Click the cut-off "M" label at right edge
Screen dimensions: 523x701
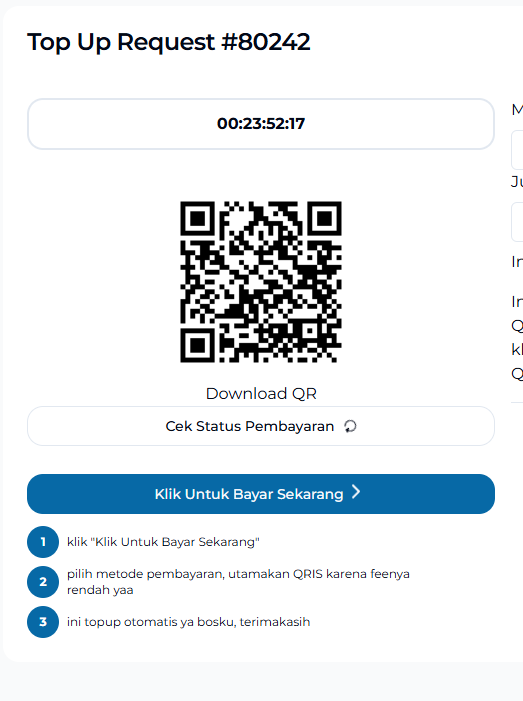coord(517,110)
